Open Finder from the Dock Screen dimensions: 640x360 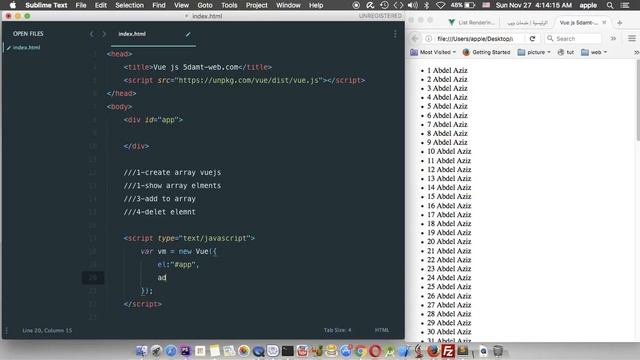(x=142, y=351)
